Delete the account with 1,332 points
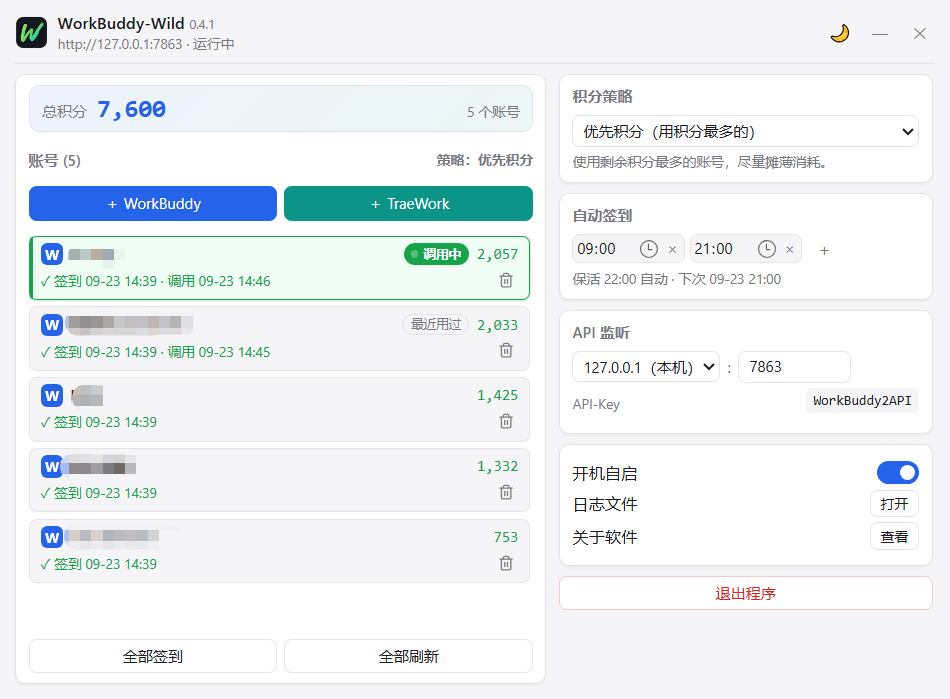Image resolution: width=950 pixels, height=699 pixels. pos(506,492)
